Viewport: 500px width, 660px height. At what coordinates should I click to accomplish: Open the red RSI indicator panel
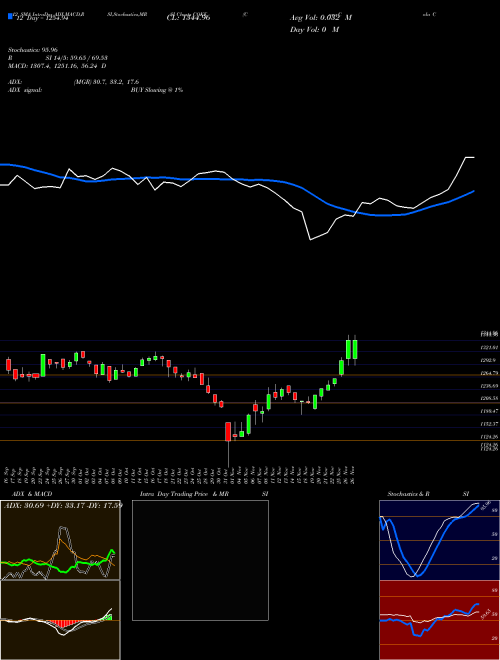[x=439, y=620]
